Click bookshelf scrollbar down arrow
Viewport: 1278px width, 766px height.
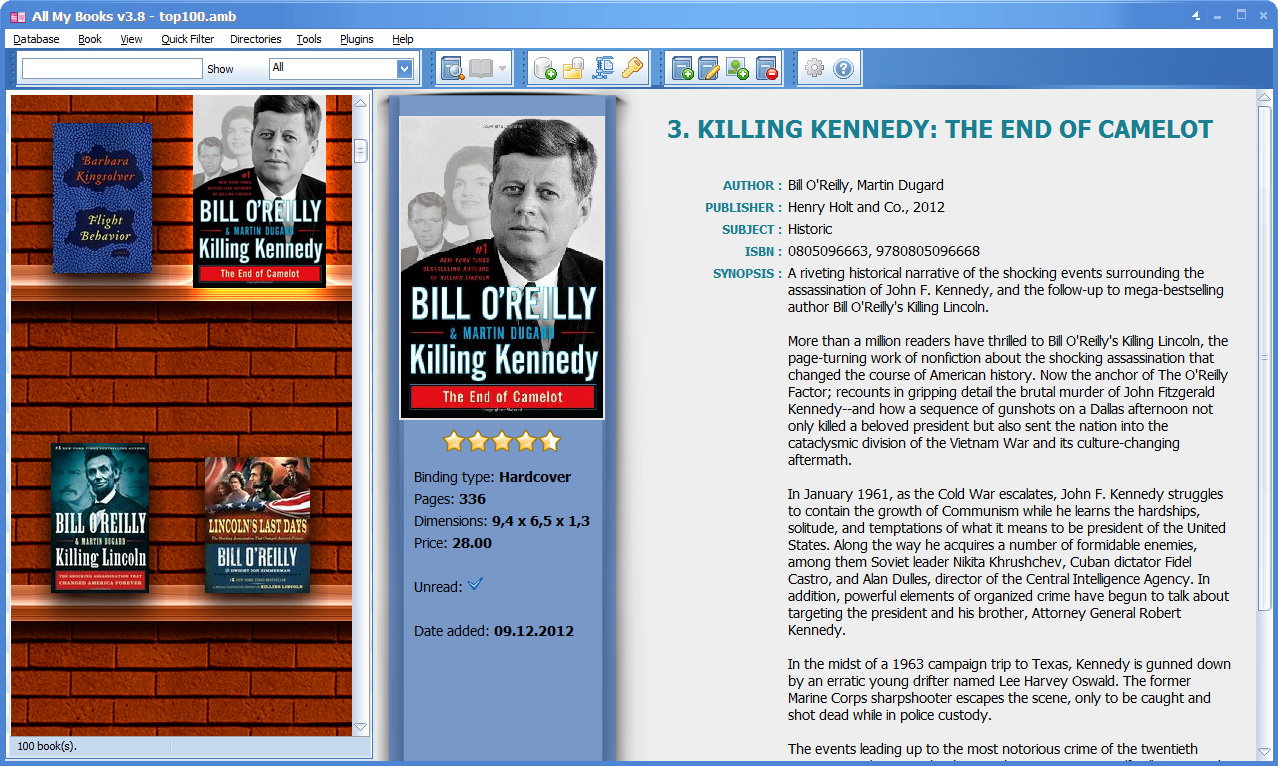click(361, 728)
